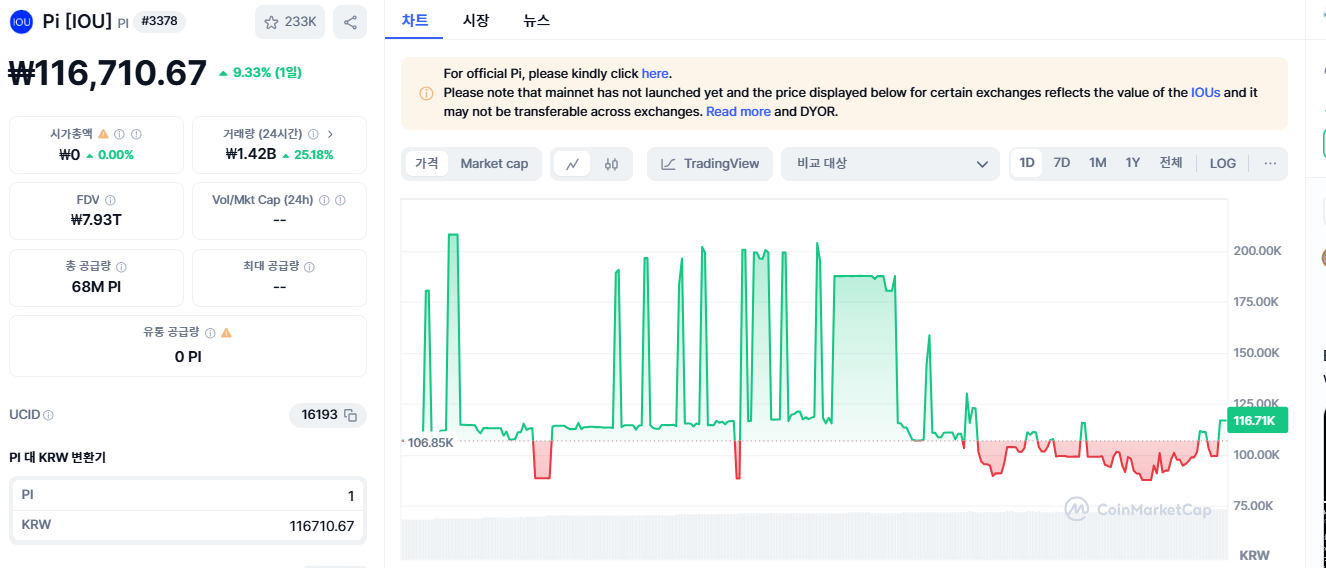This screenshot has height=568, width=1326.
Task: Click warning triangle beside 시가총액
Action: pos(103,134)
